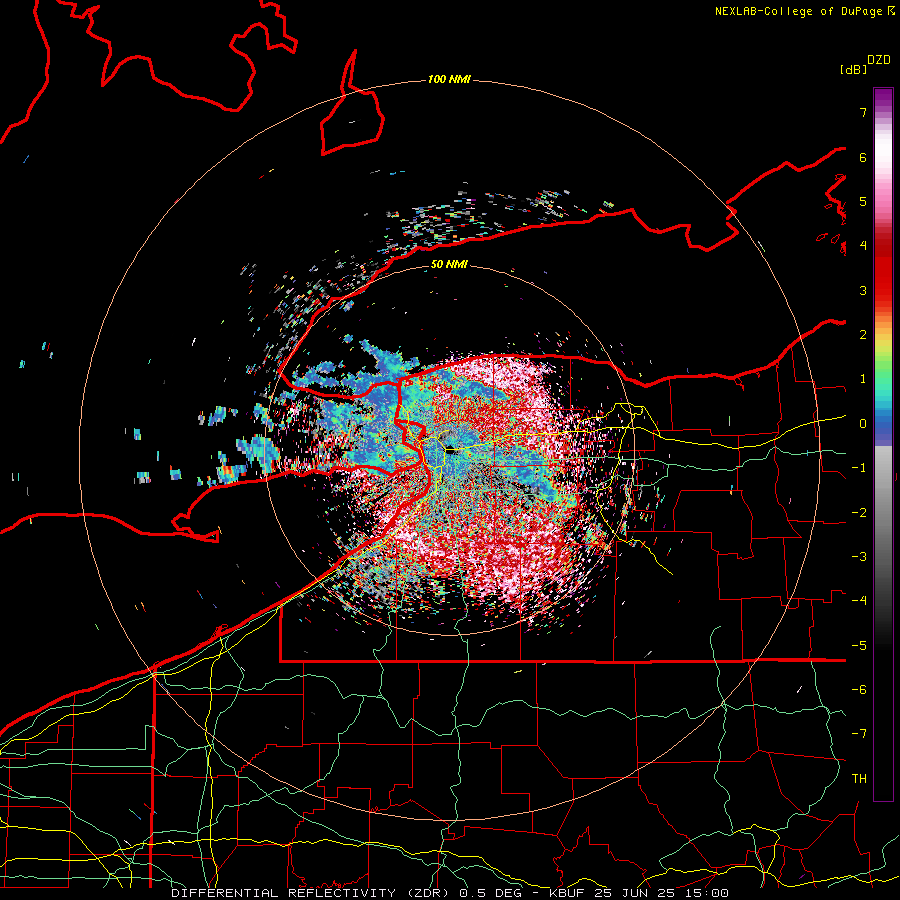Click the NEXLAB-College of DuPage label
Screen dimensions: 900x900
click(800, 11)
